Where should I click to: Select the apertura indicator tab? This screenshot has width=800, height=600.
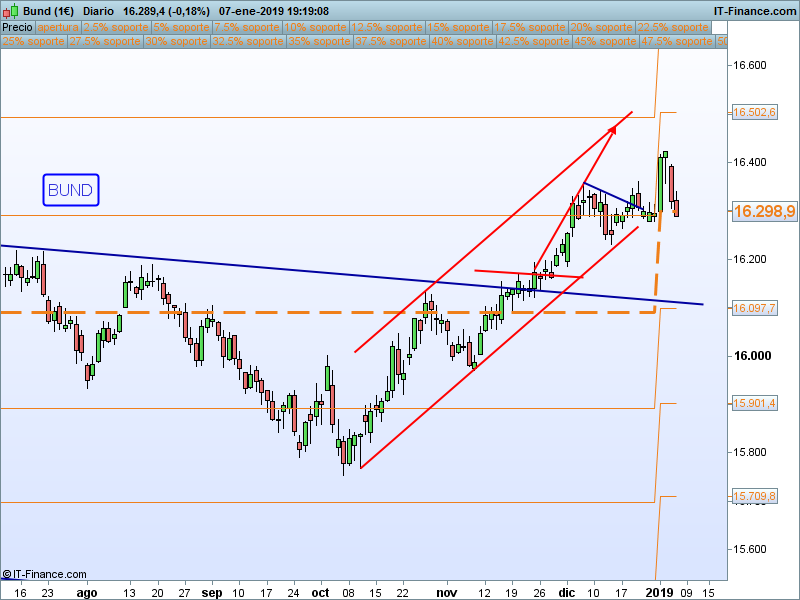57,28
